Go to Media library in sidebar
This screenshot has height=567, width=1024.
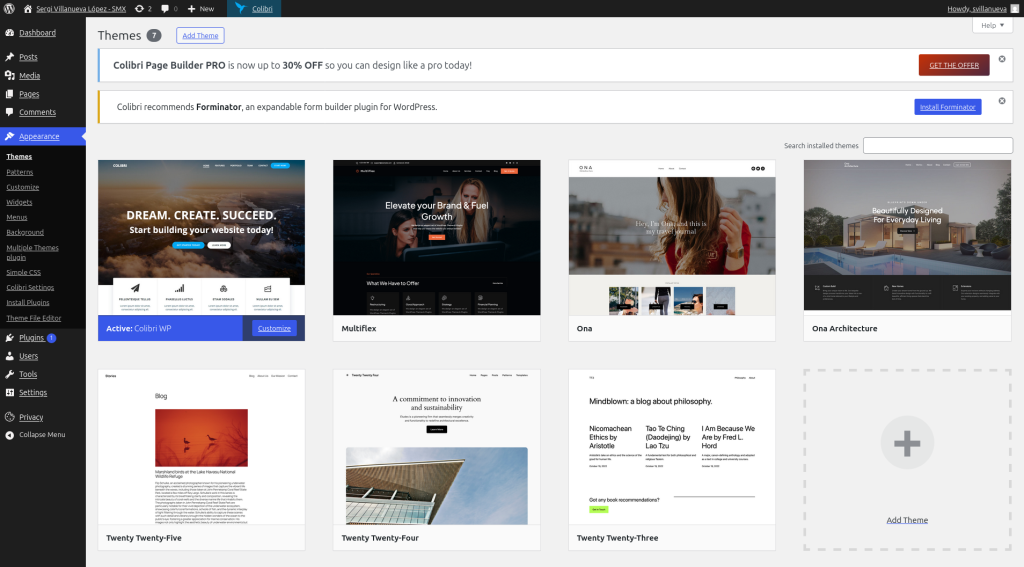coord(29,76)
